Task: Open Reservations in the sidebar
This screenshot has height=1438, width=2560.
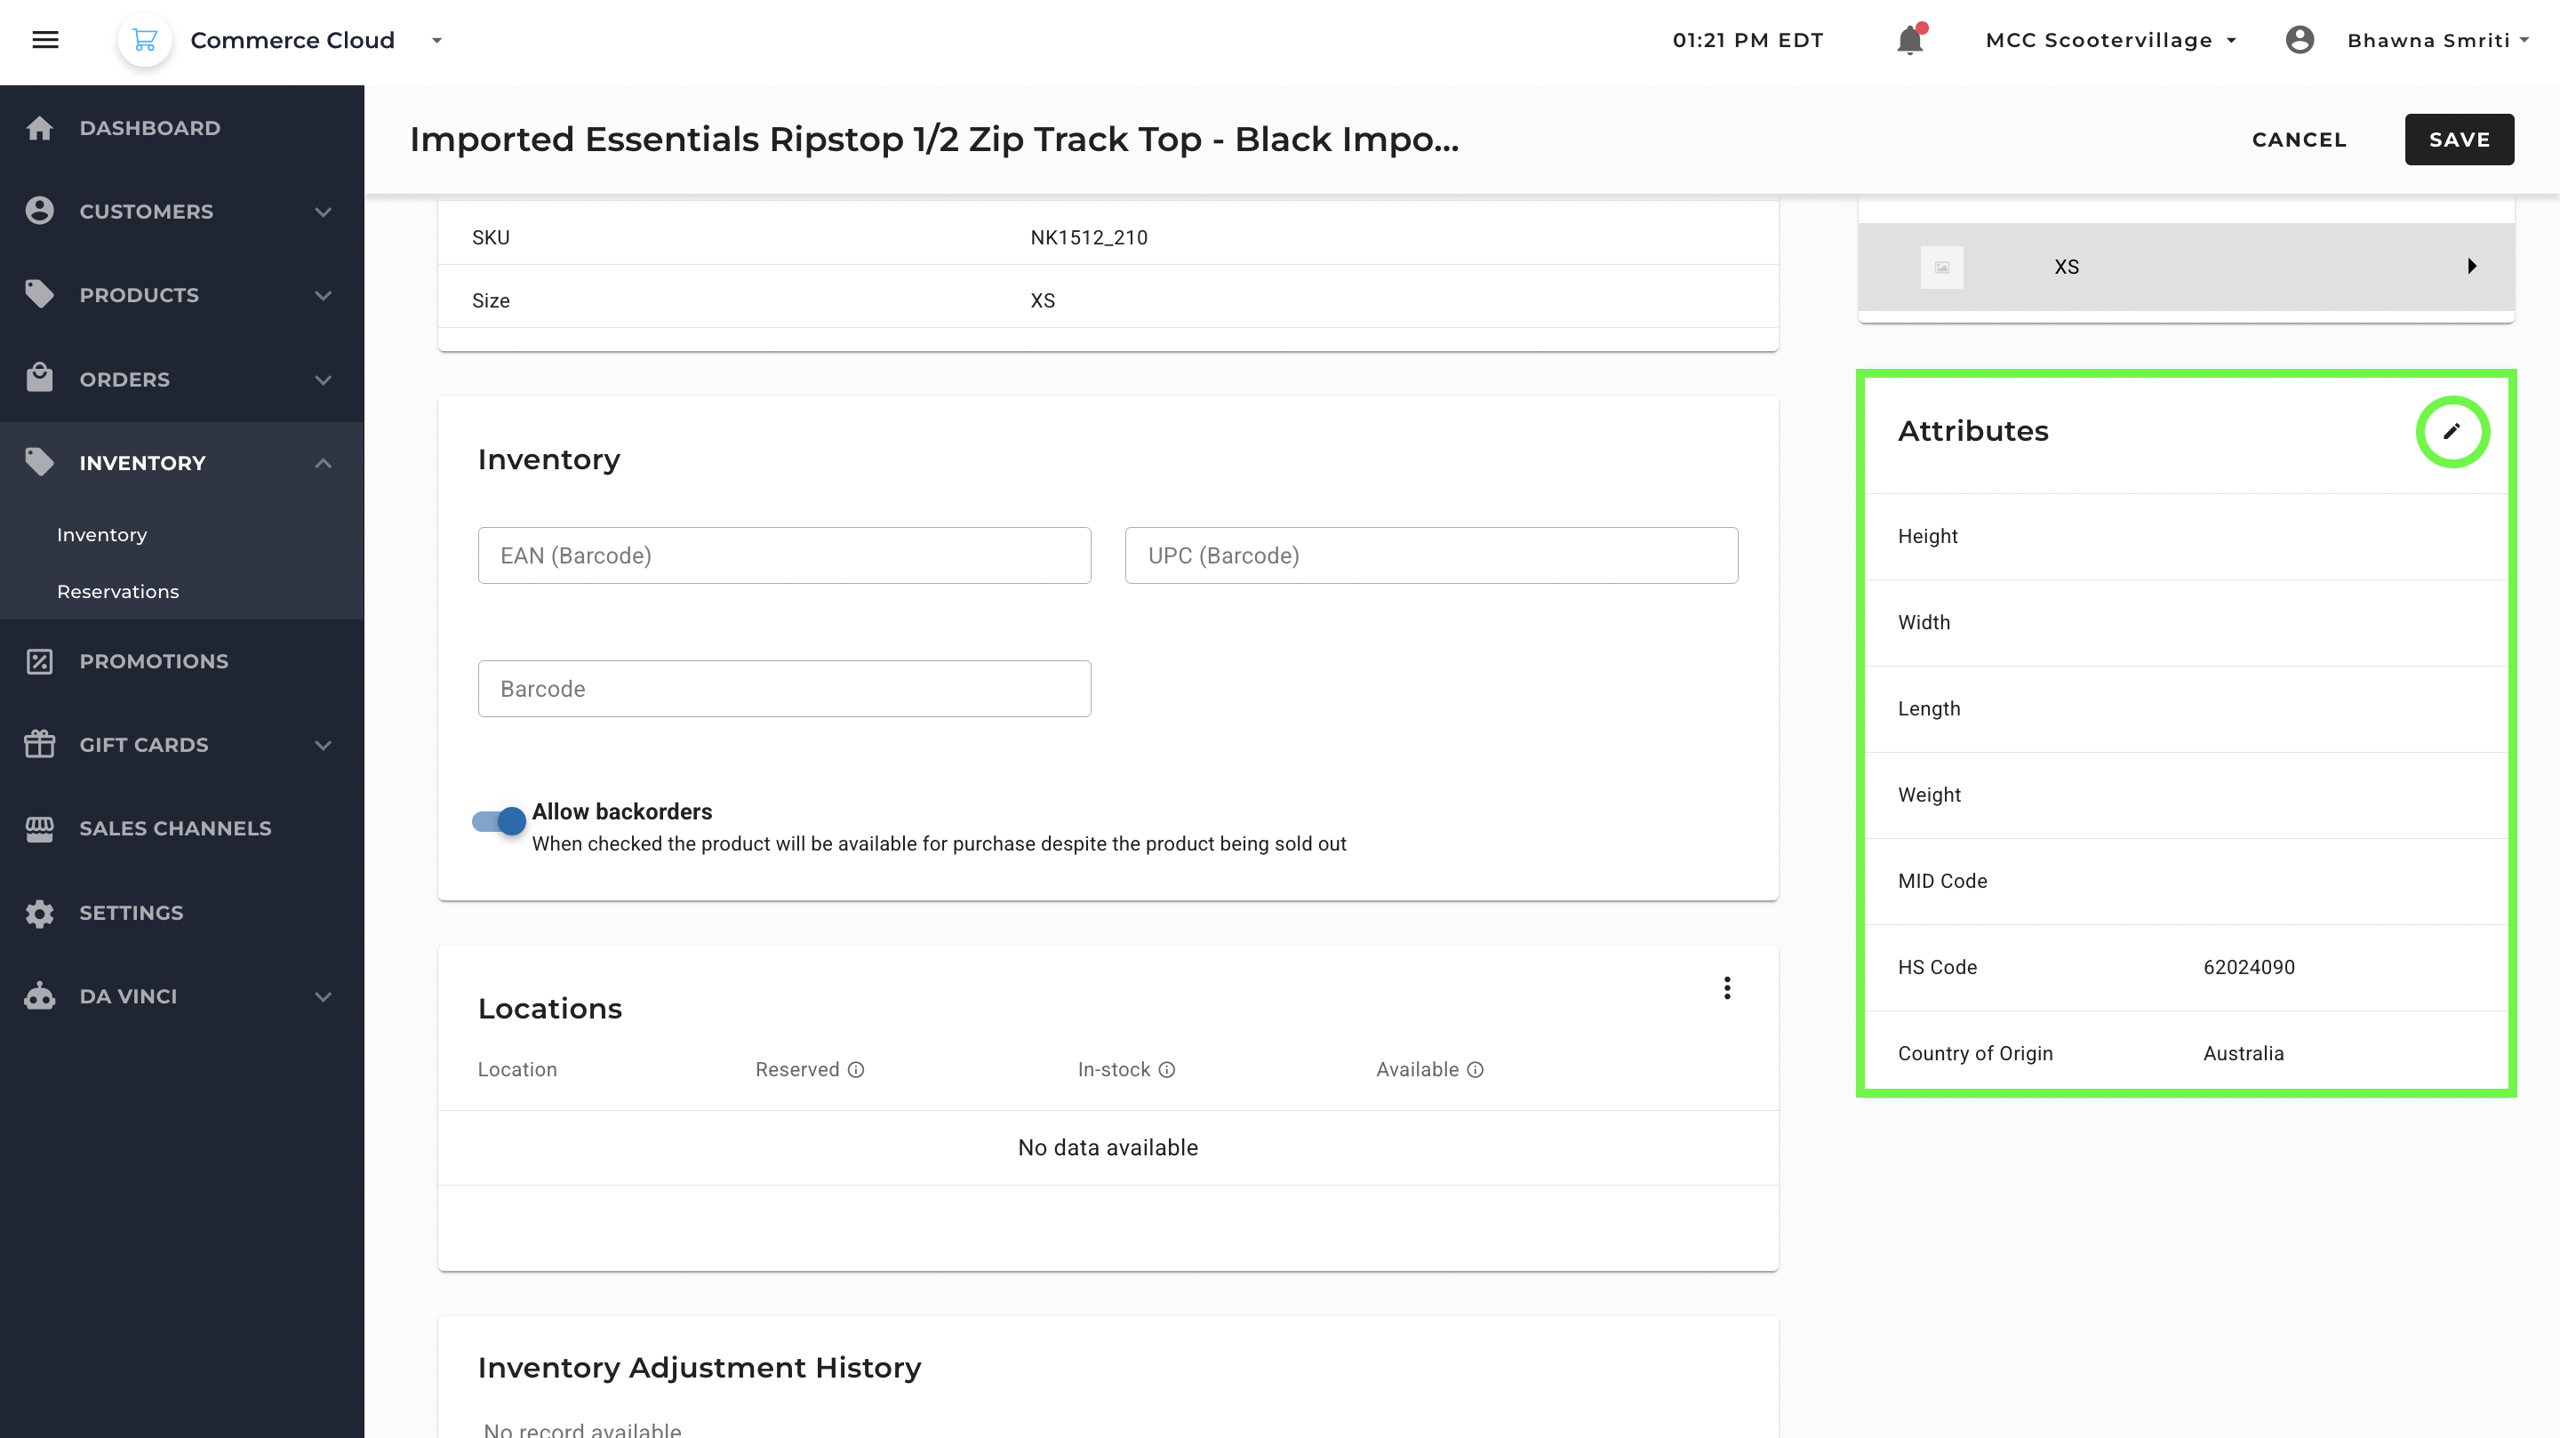Action: point(118,591)
